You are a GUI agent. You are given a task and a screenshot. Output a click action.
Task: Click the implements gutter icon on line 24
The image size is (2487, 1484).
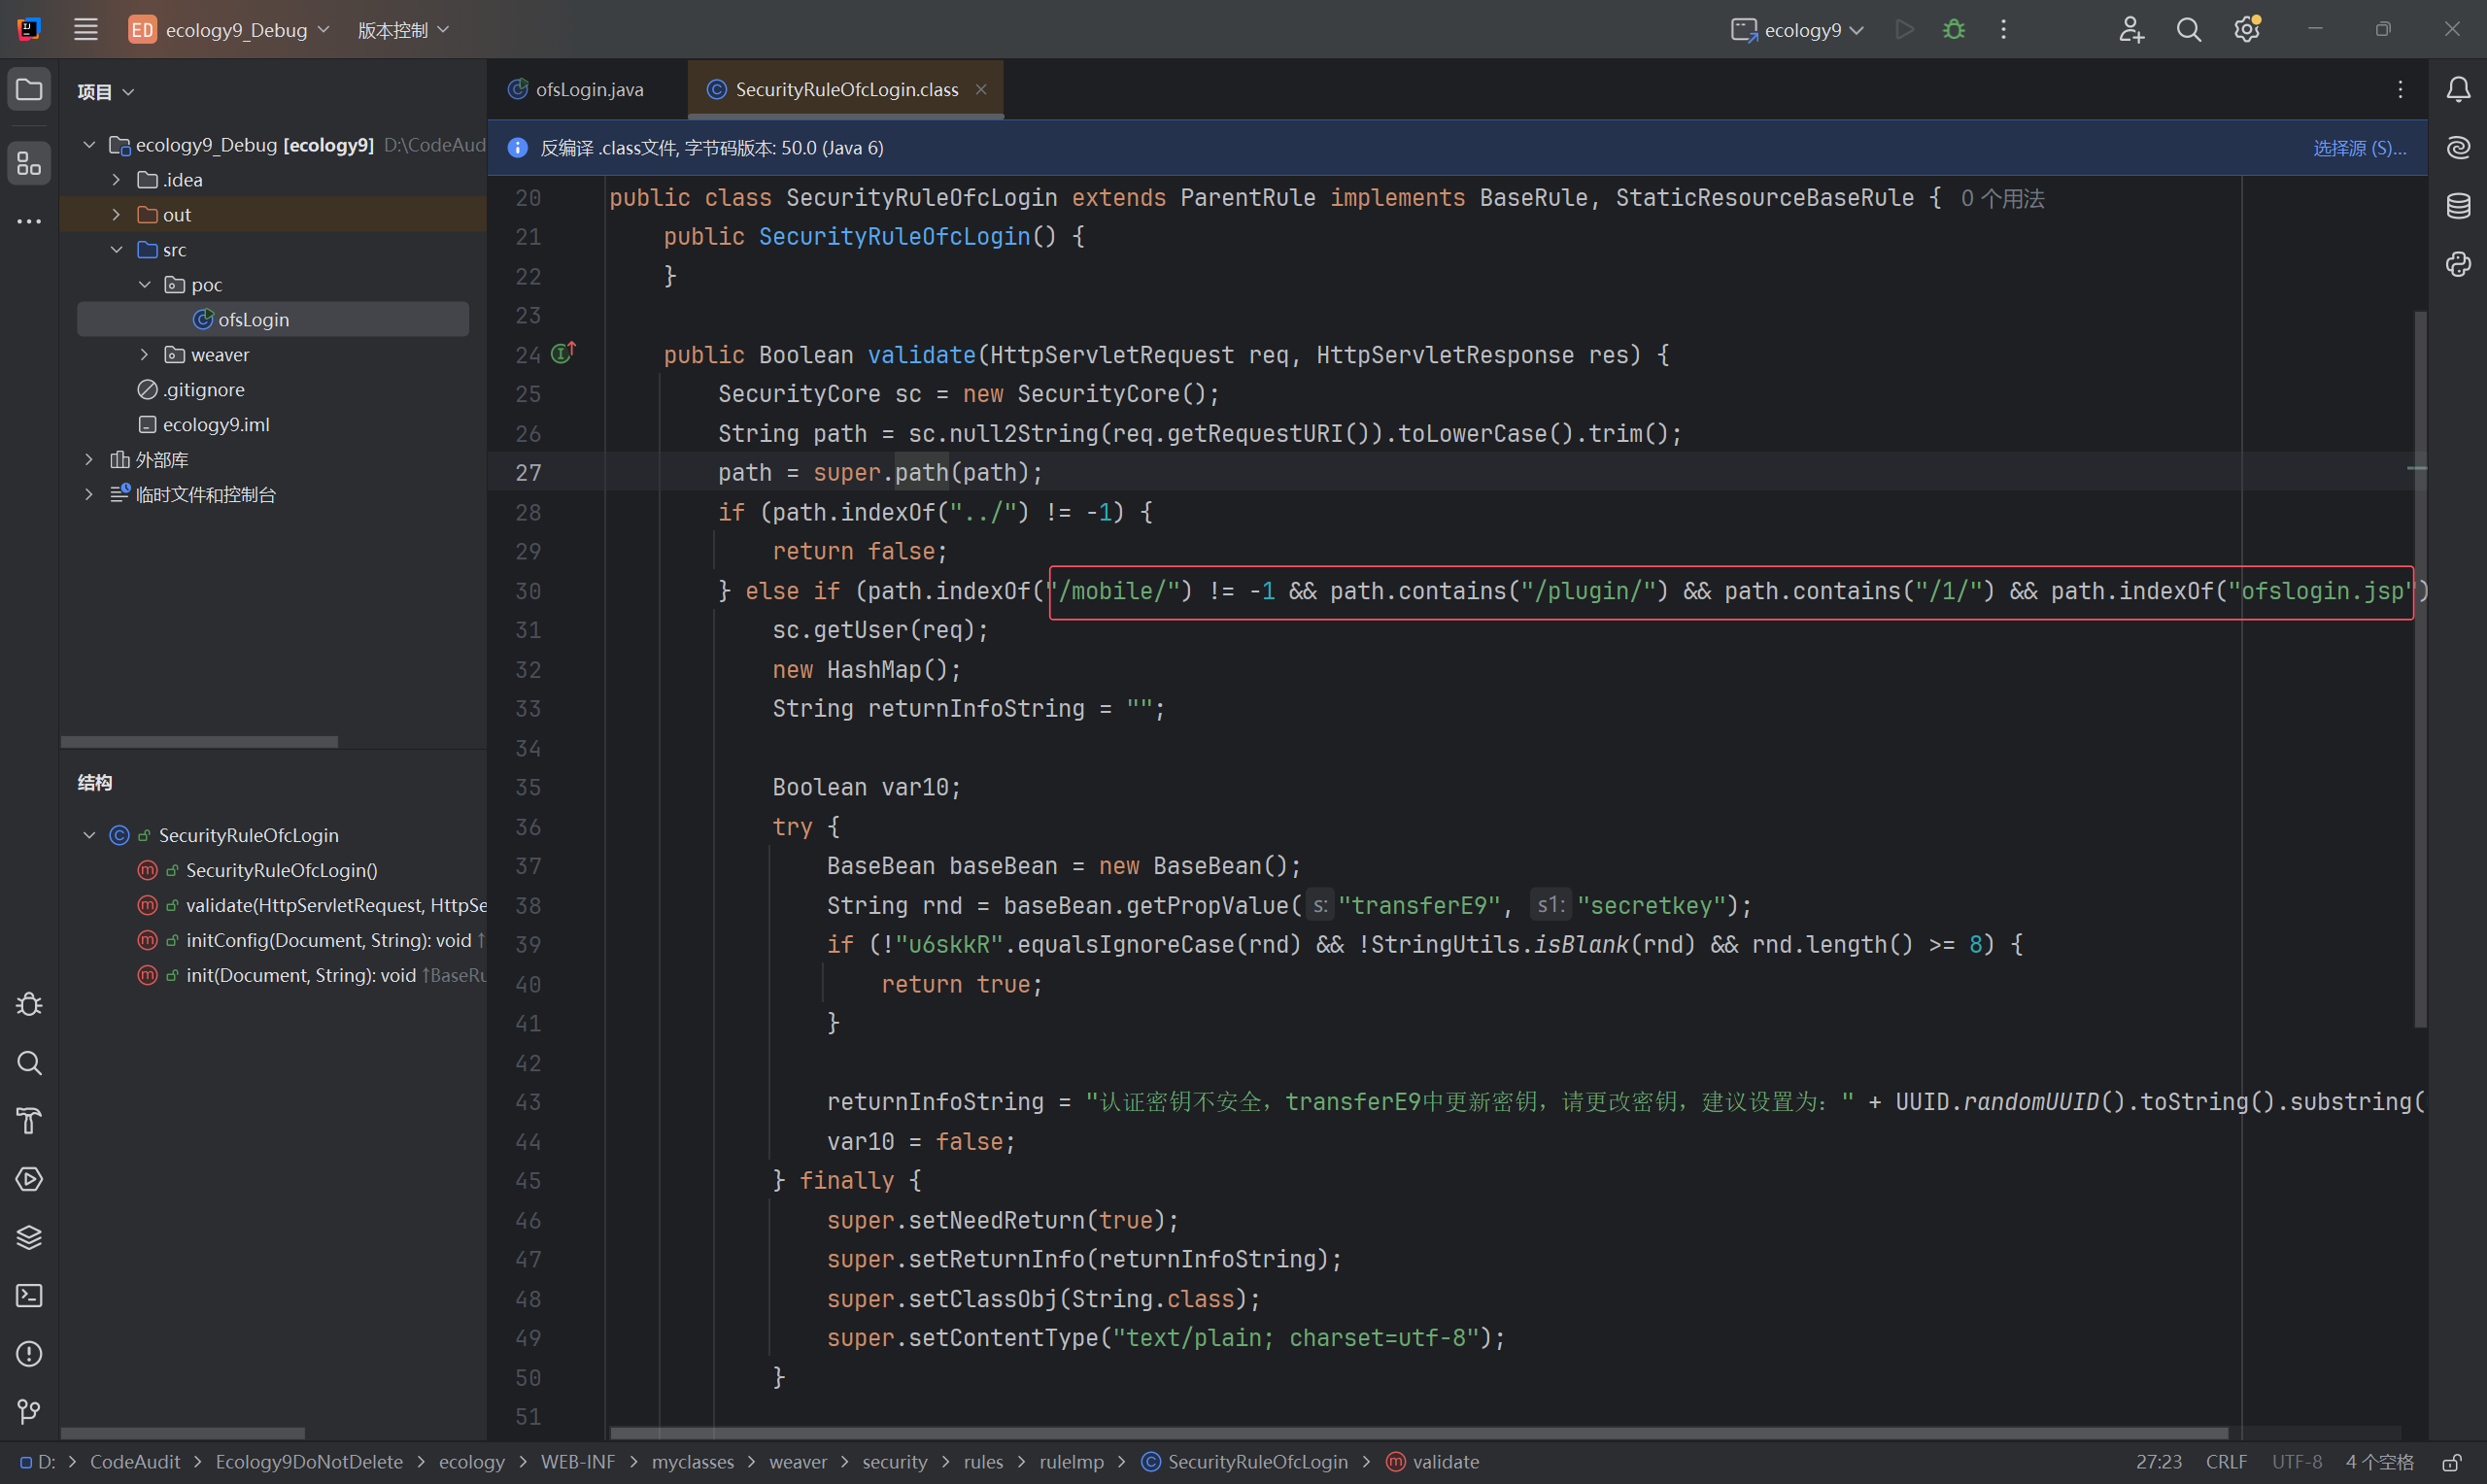(563, 353)
